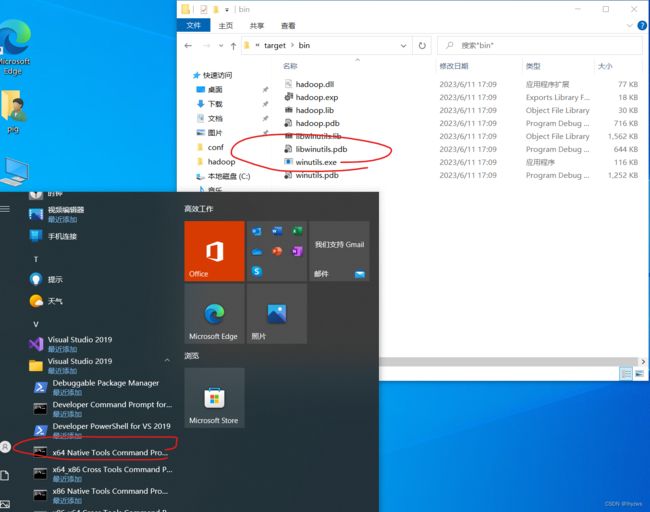650x512 pixels.
Task: Open Weather app entry
Action: coord(99,301)
